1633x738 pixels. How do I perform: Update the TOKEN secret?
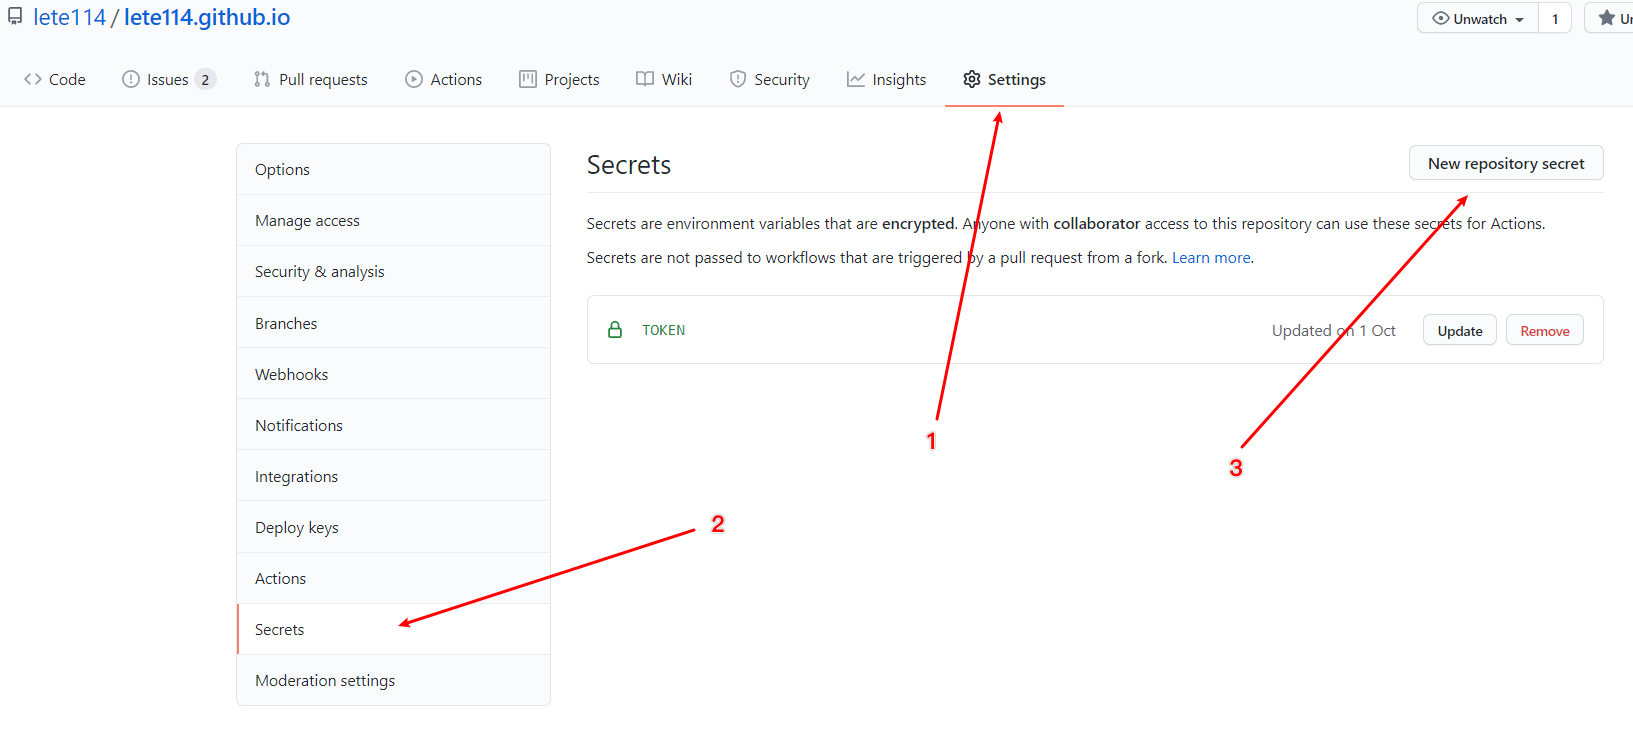pos(1459,329)
